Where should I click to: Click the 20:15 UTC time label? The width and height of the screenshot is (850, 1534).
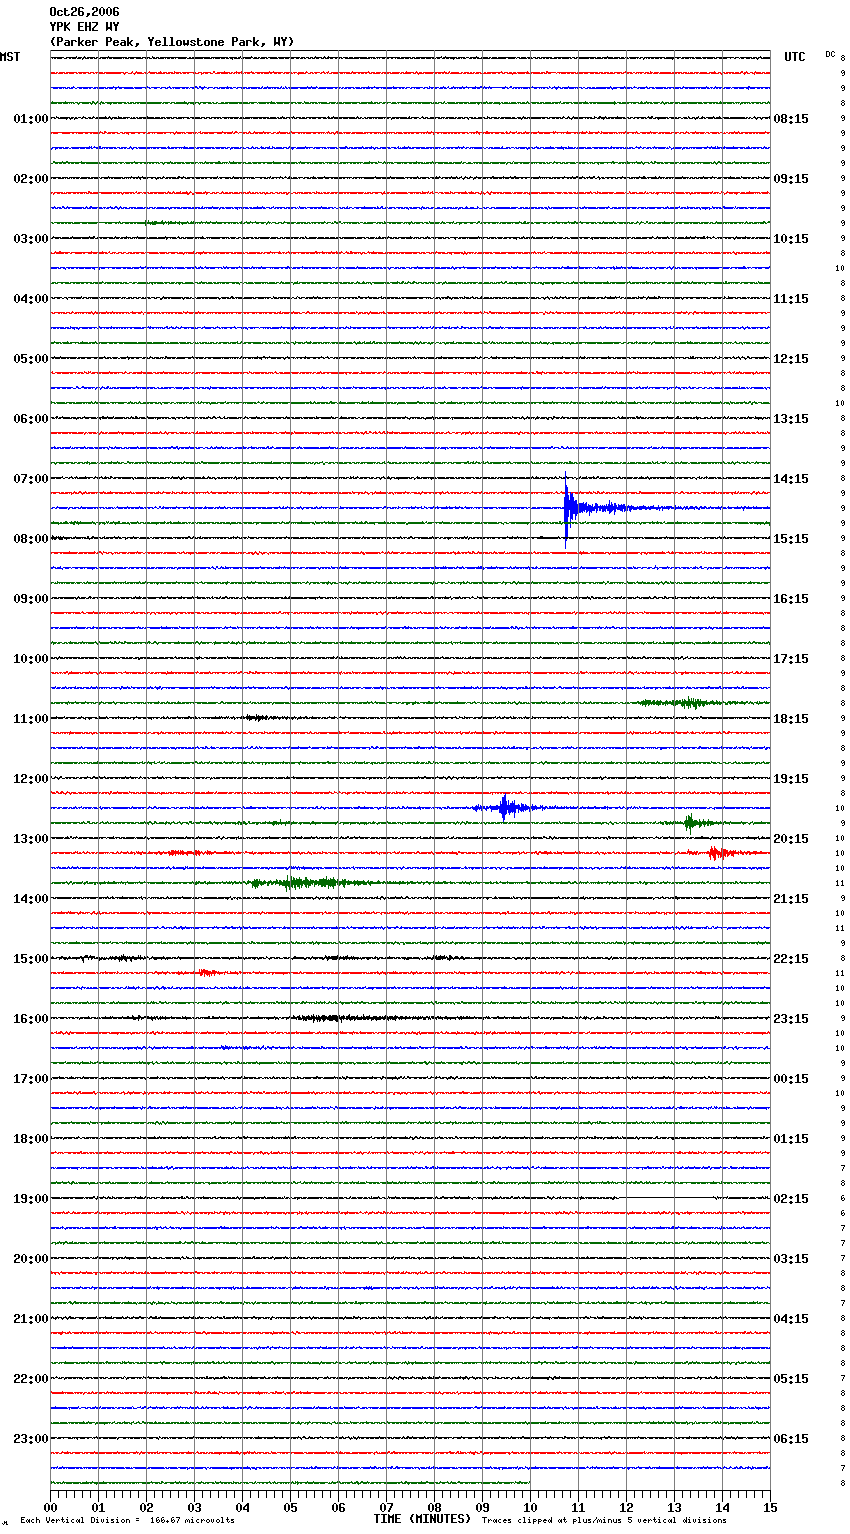(791, 839)
